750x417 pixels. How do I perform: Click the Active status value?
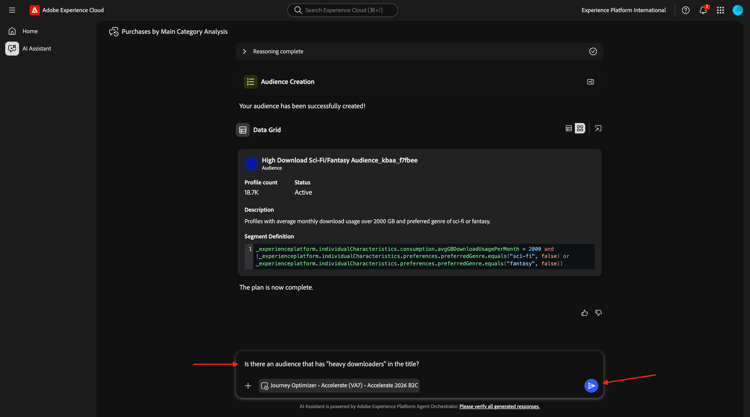coord(303,192)
